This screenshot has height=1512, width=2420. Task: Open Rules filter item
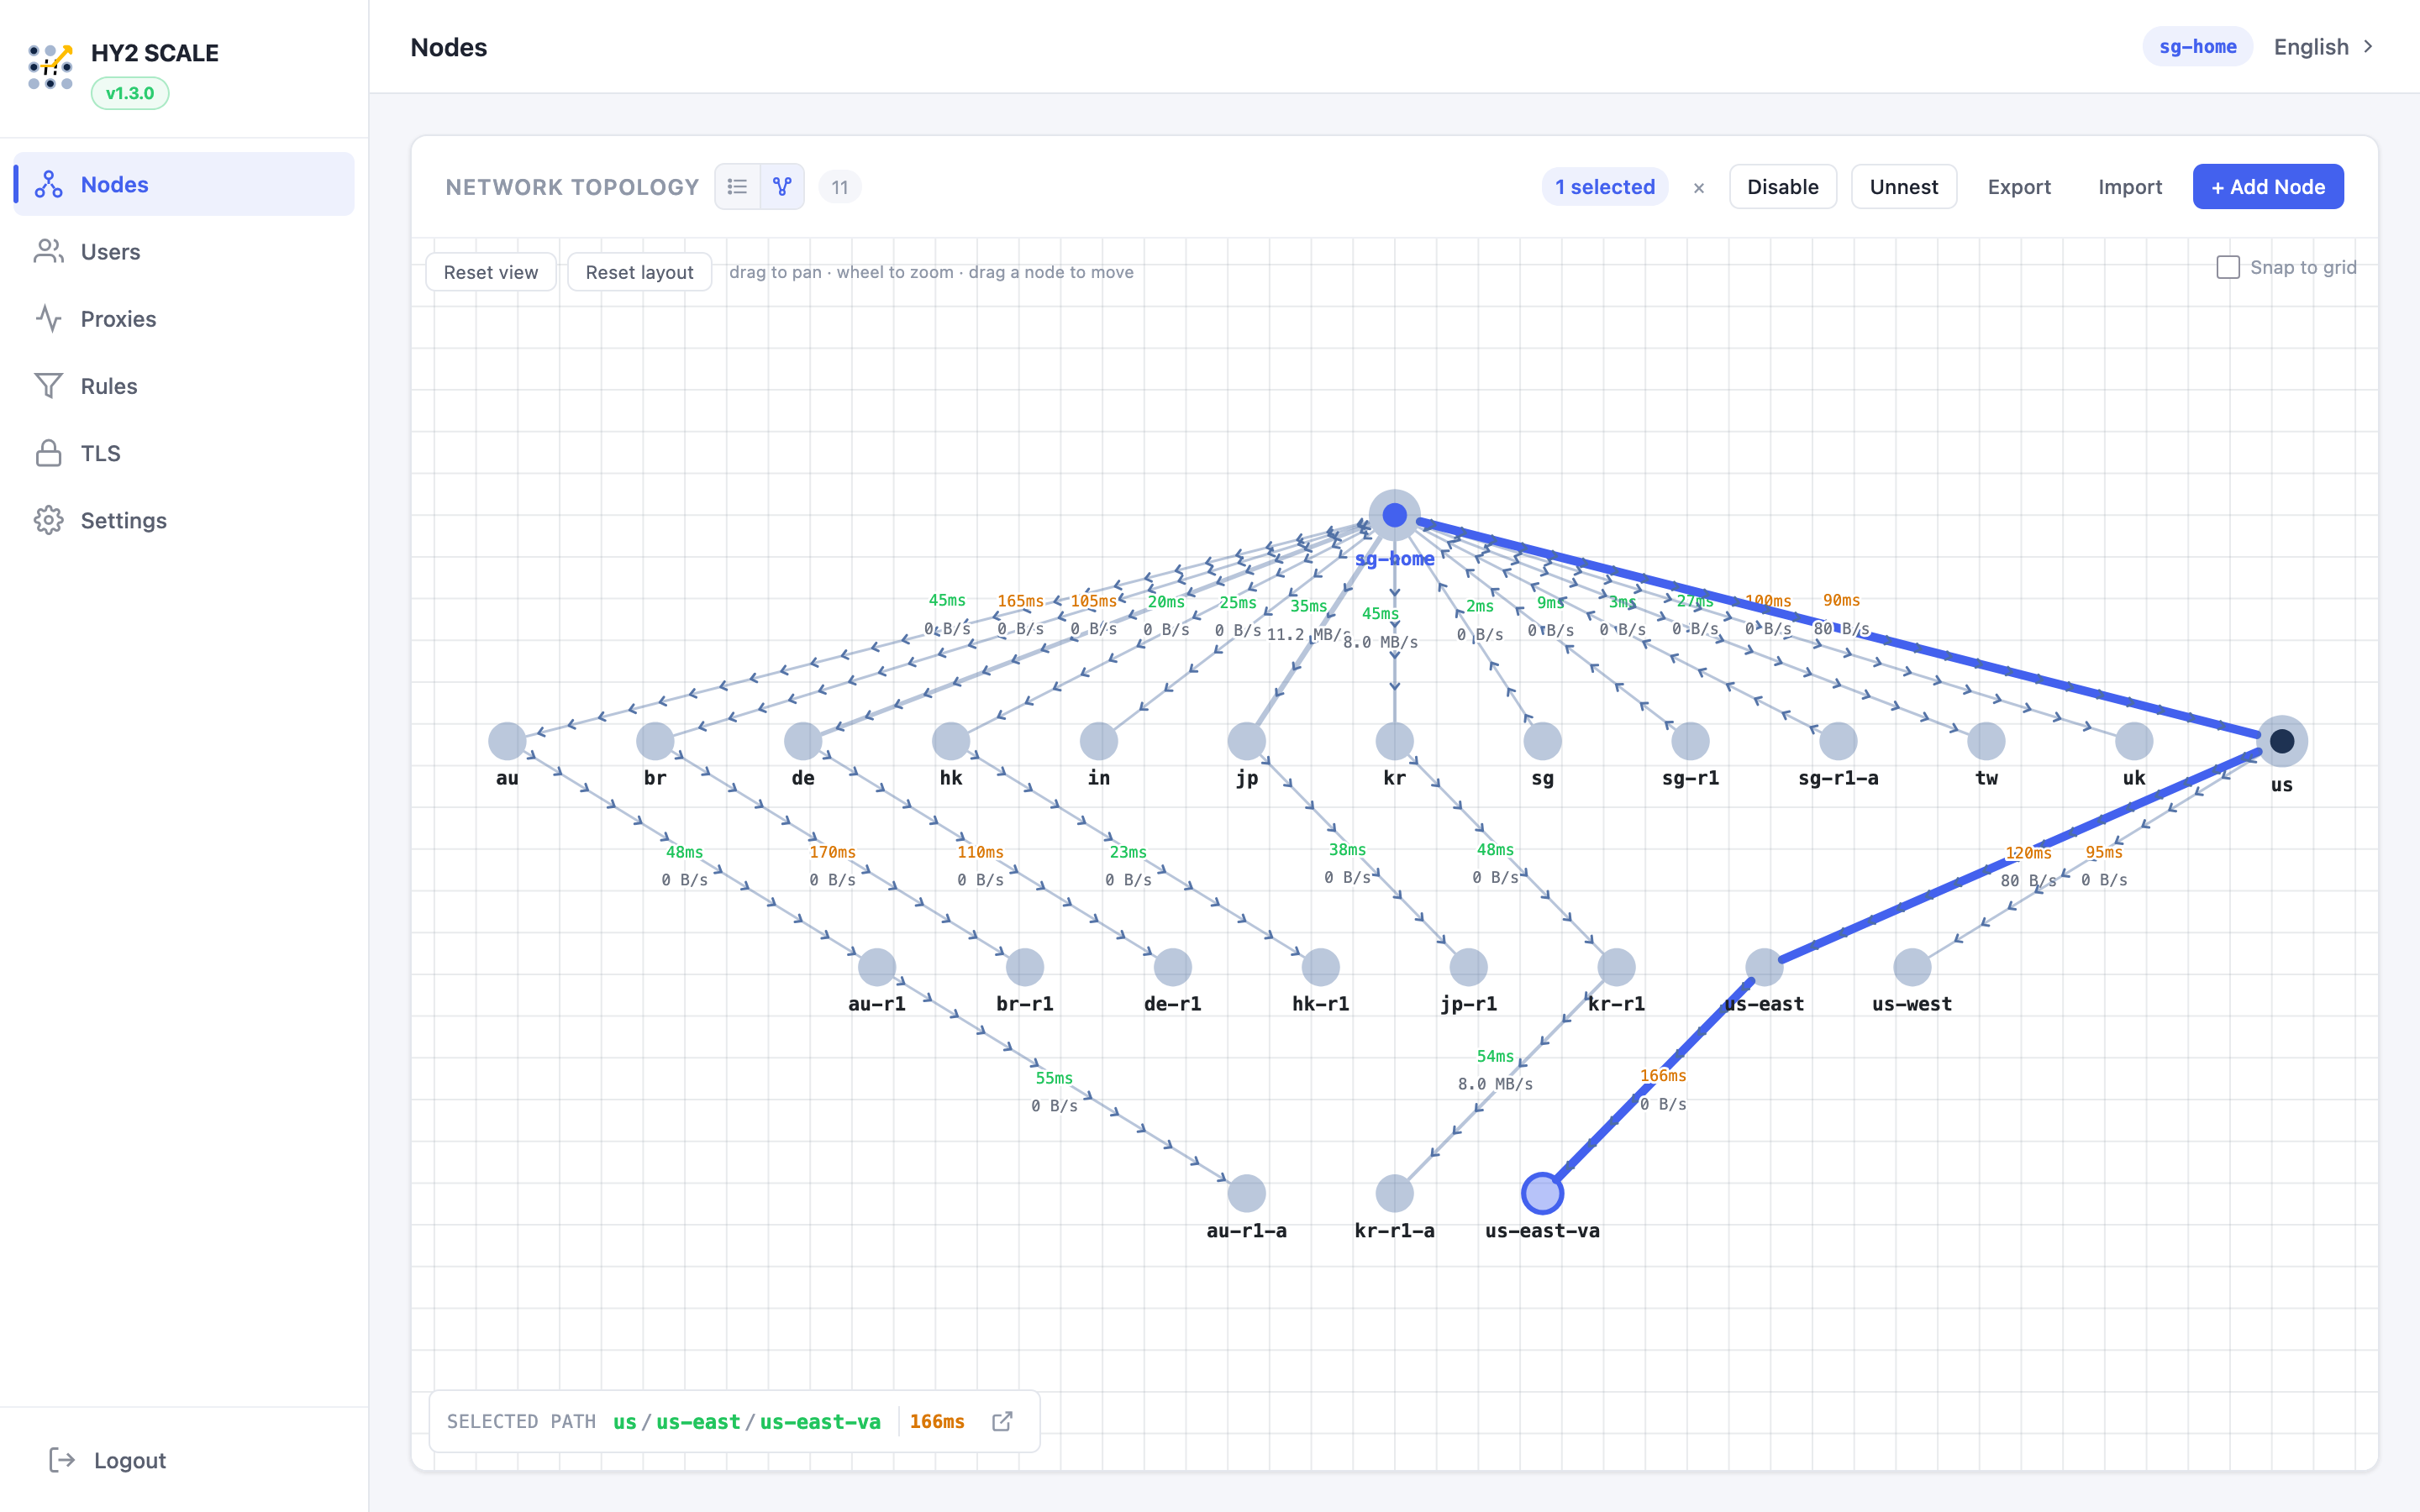click(x=48, y=386)
